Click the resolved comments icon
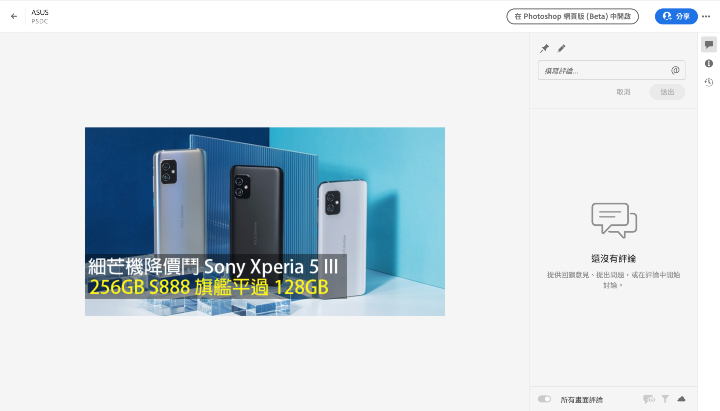 pyautogui.click(x=648, y=399)
